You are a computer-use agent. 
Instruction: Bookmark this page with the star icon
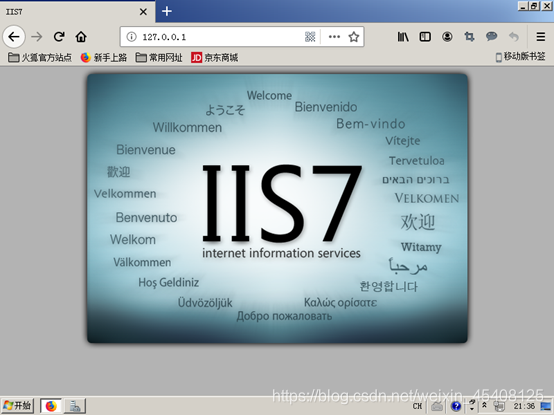point(354,37)
